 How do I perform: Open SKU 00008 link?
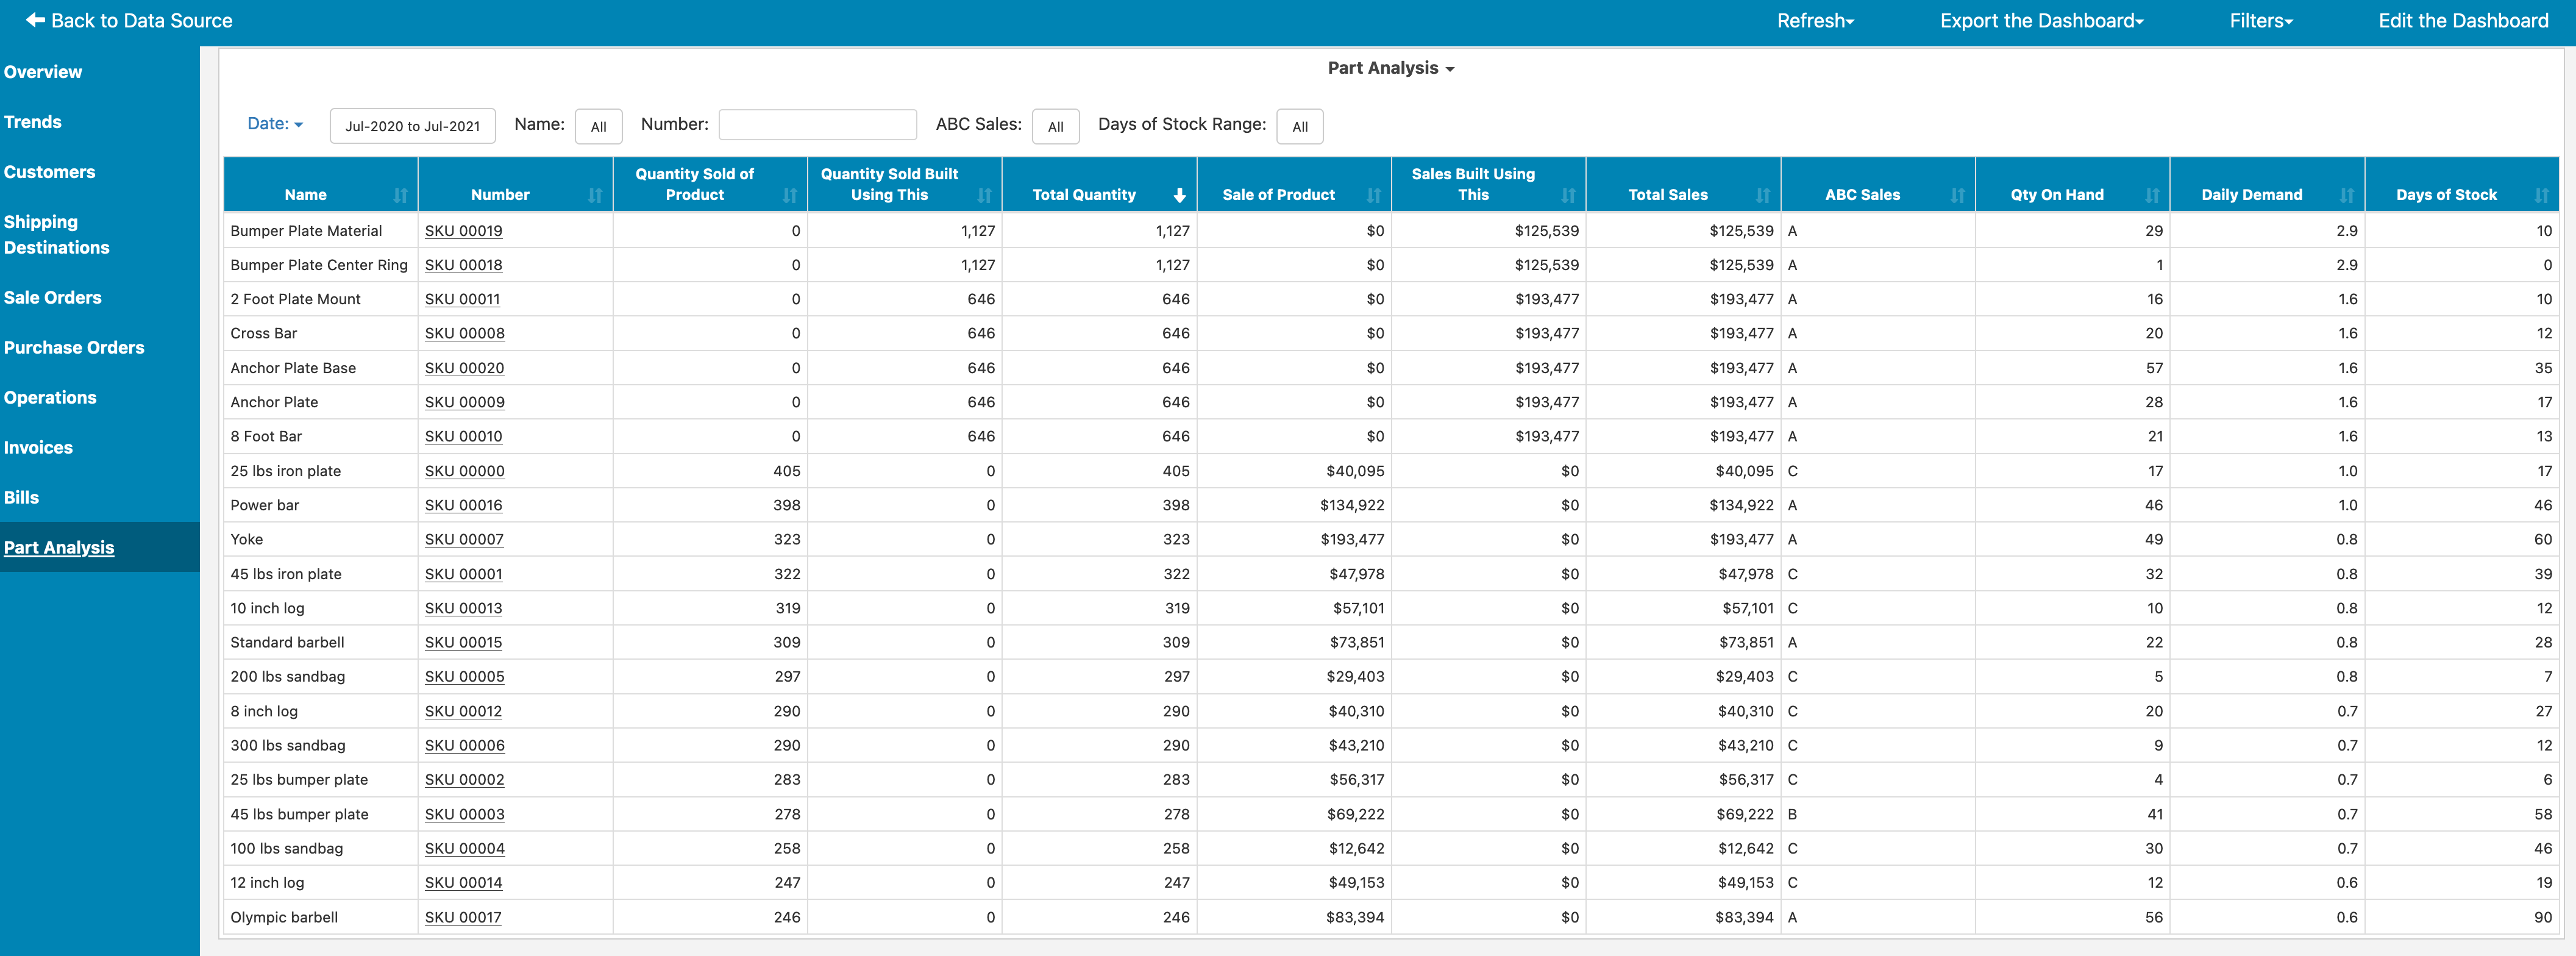[464, 333]
